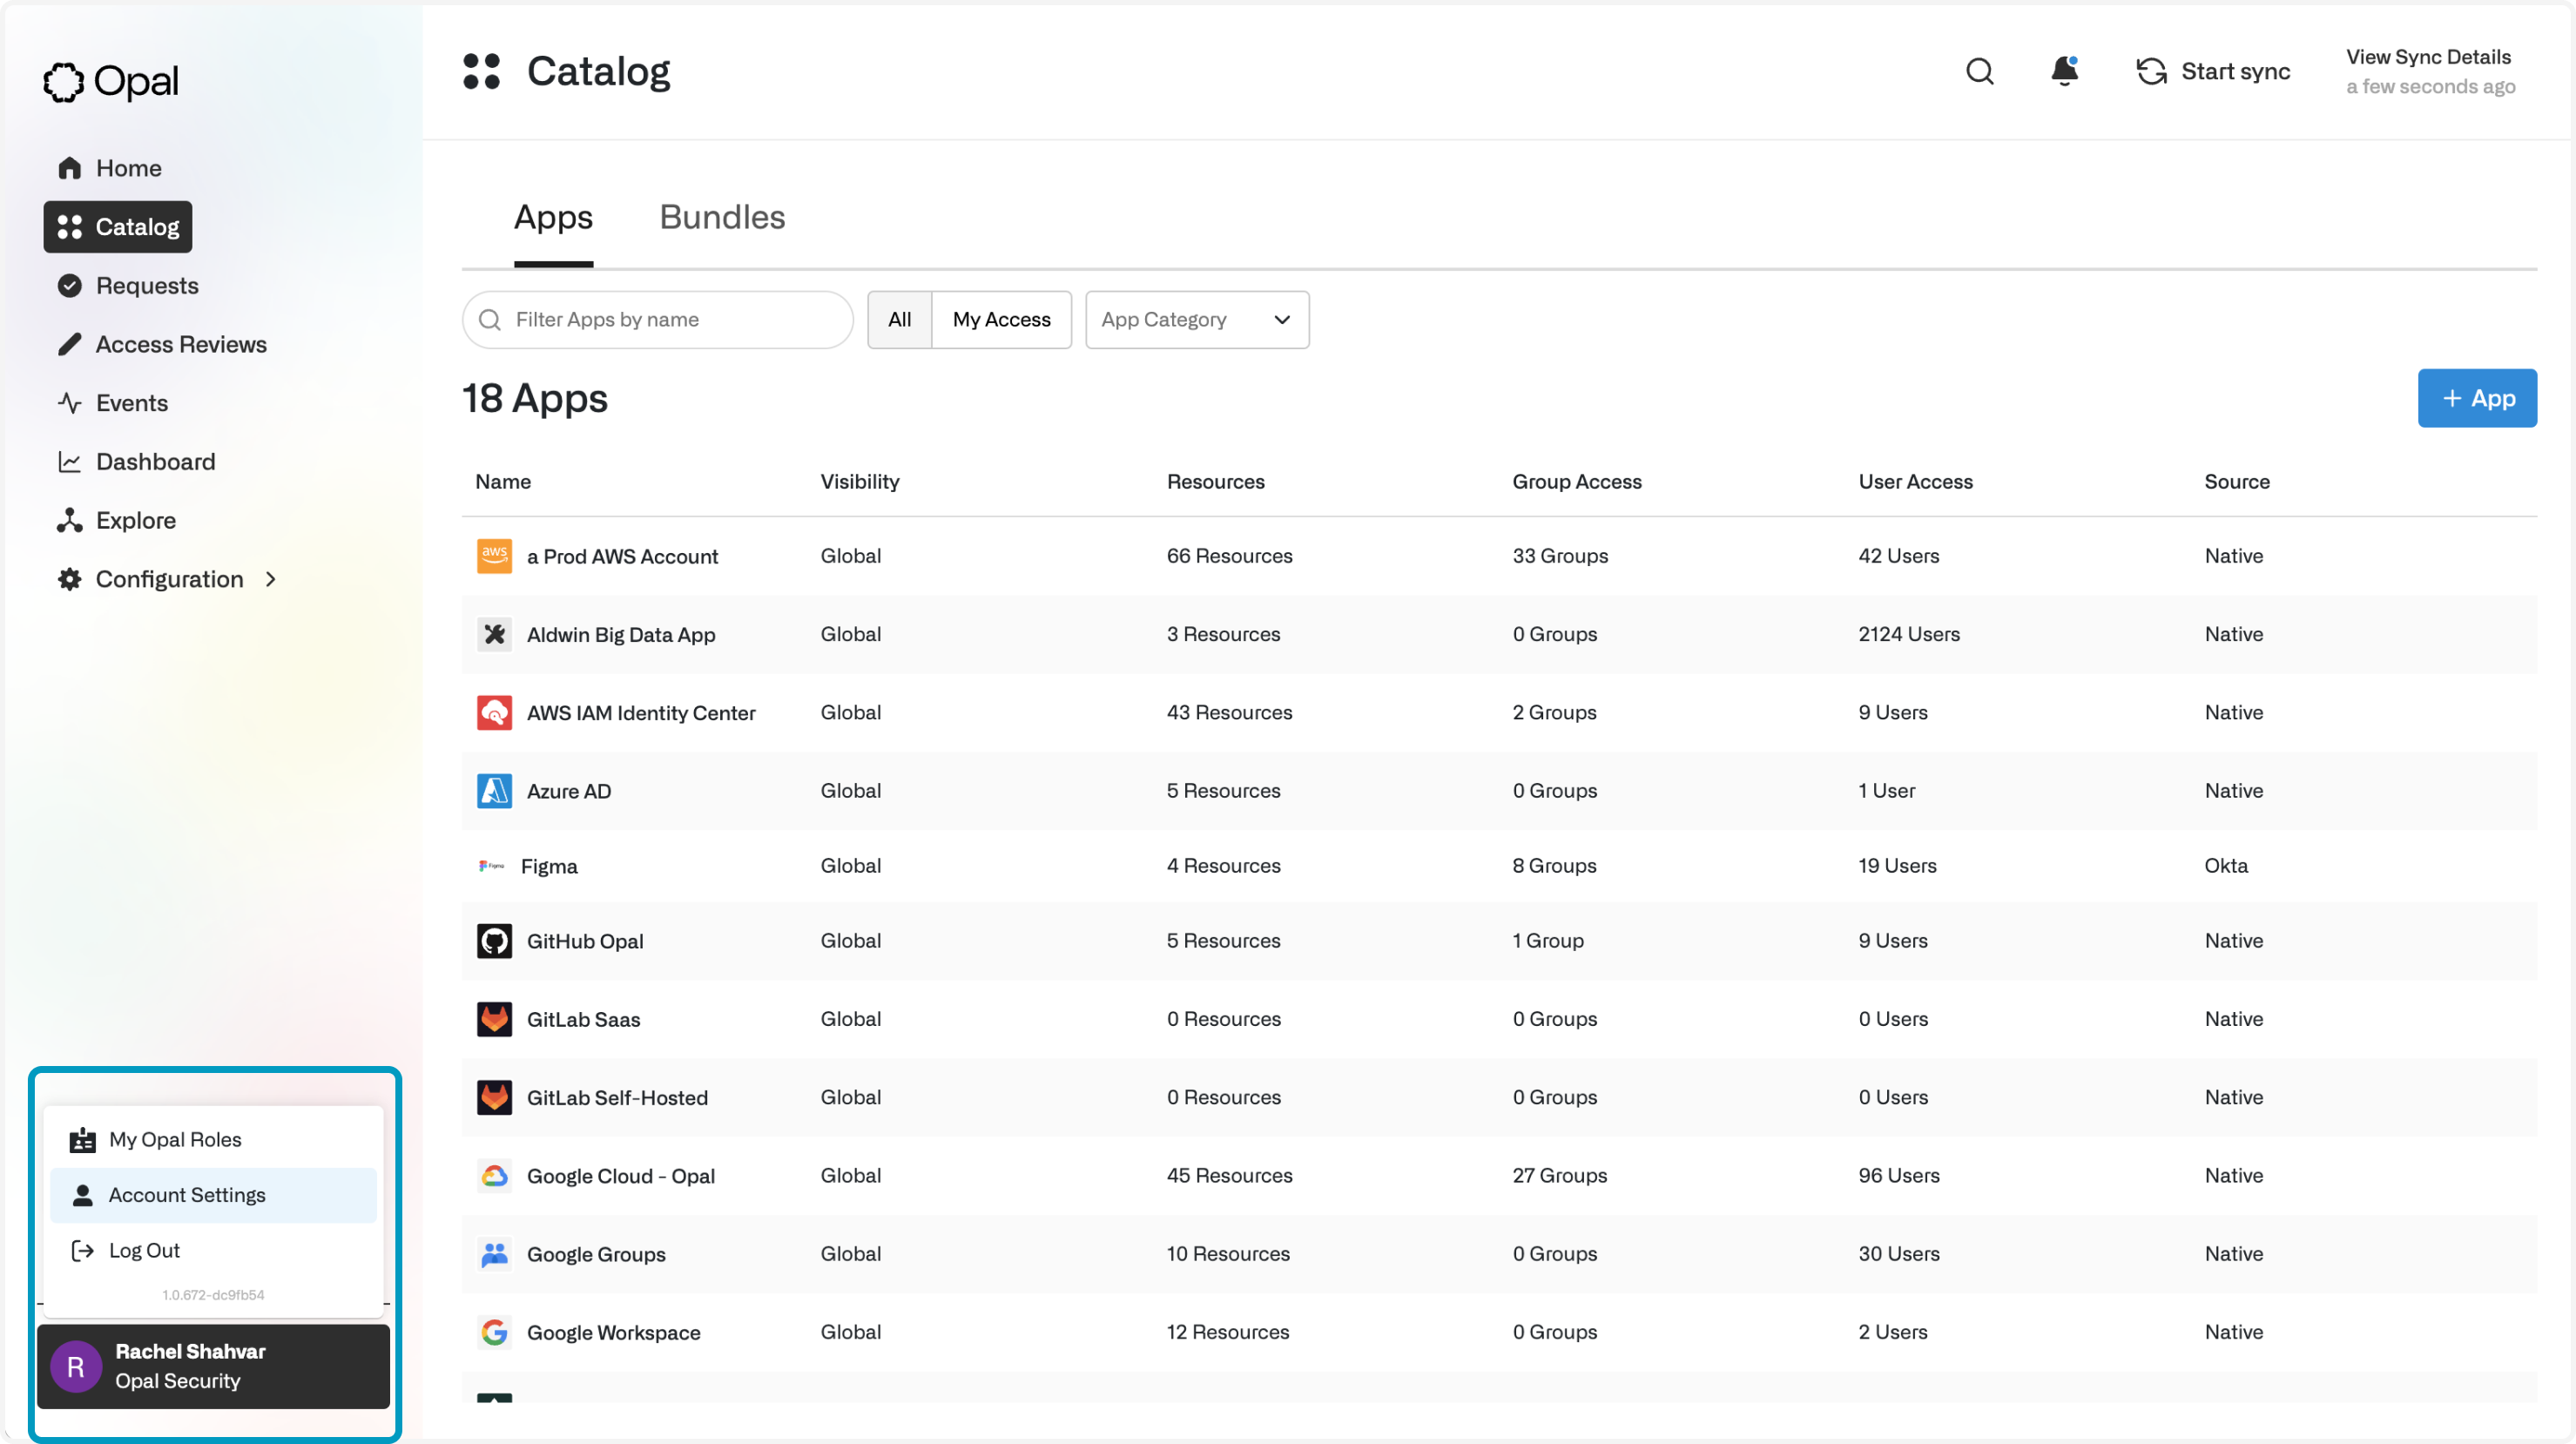Open Aldwin Big Data App name
Viewport: 2576px width, 1444px height.
click(x=621, y=634)
